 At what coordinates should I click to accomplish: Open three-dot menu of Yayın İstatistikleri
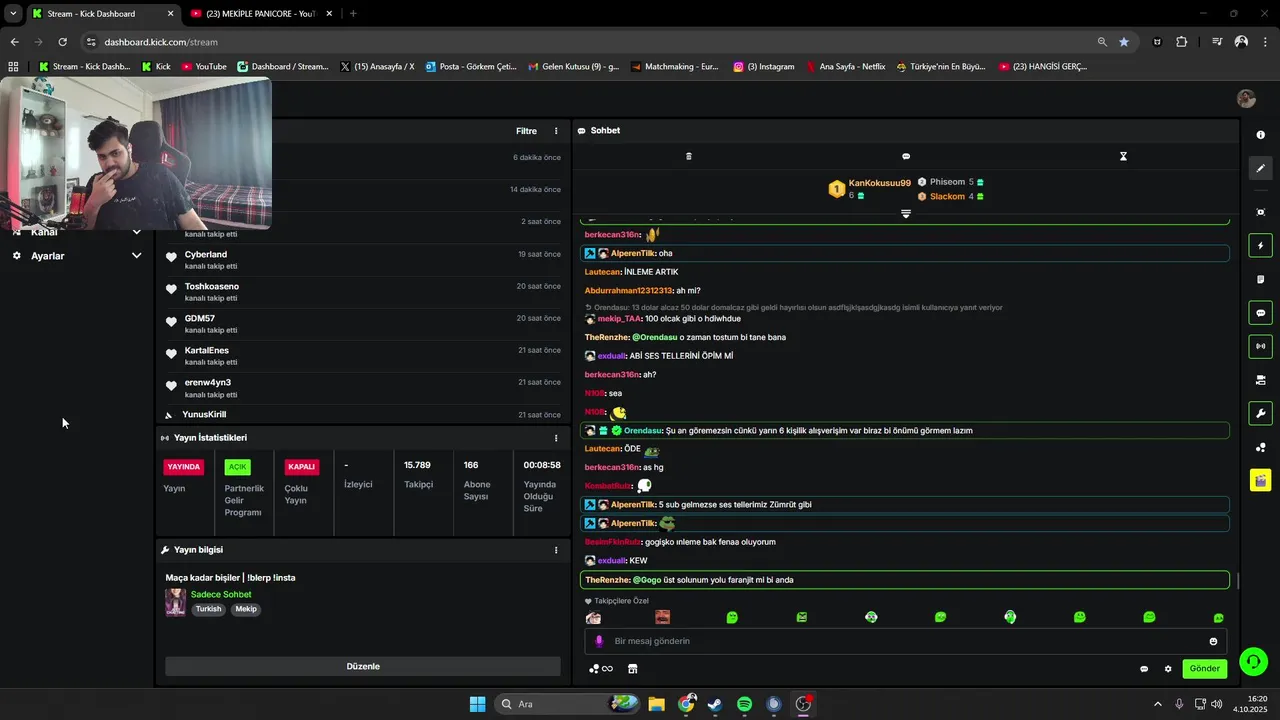point(556,438)
